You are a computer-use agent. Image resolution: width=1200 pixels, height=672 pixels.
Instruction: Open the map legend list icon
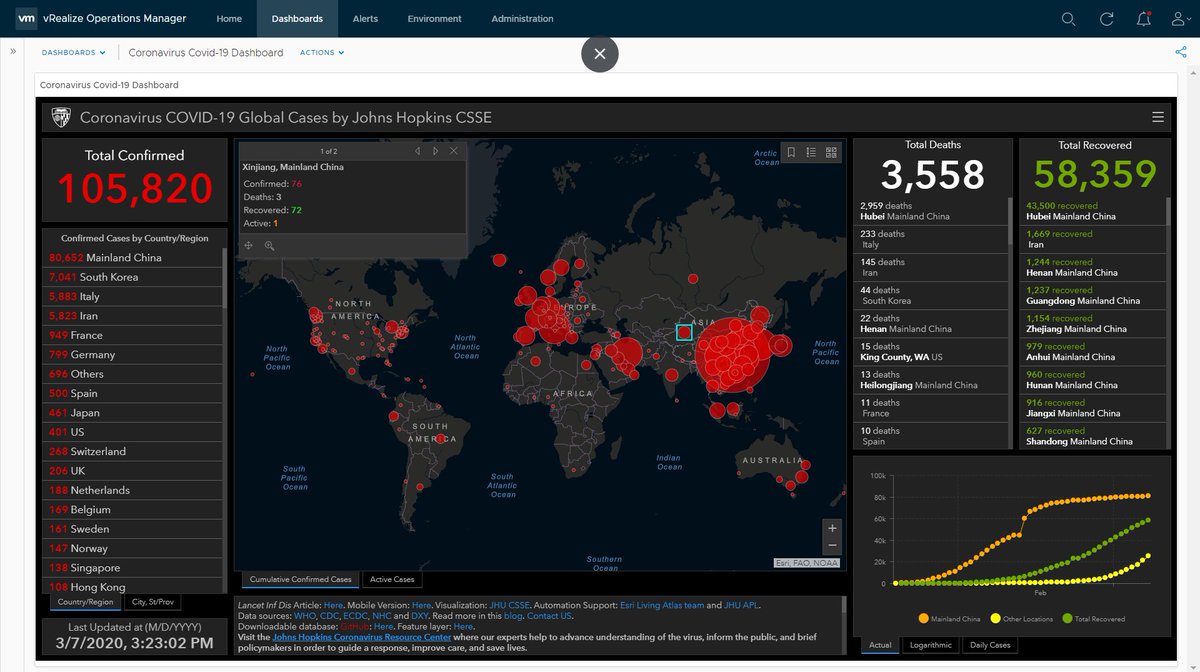[811, 152]
